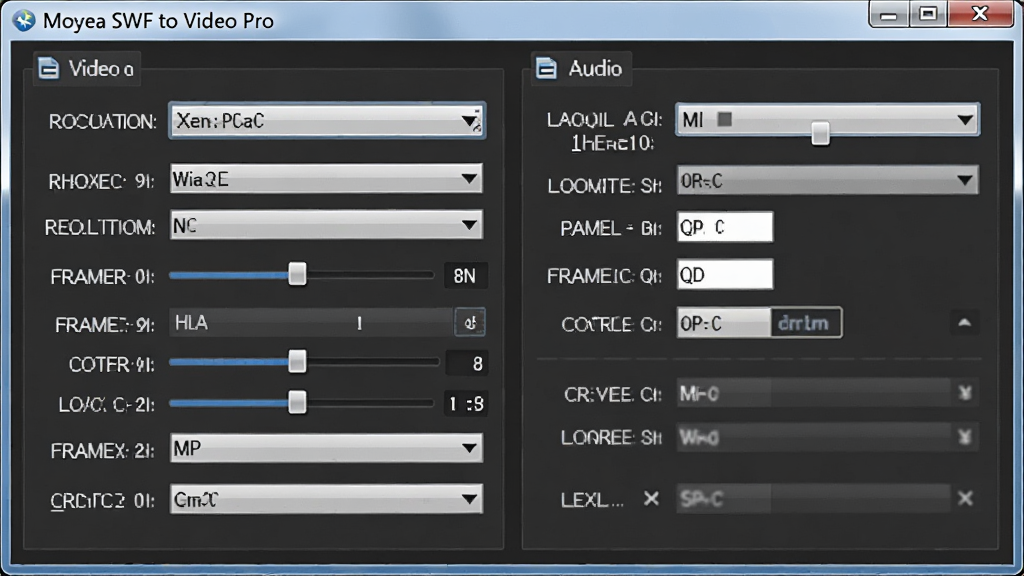Open the ROCUATION dropdown showing Xen:PCaC
The height and width of the screenshot is (576, 1024).
click(x=327, y=121)
